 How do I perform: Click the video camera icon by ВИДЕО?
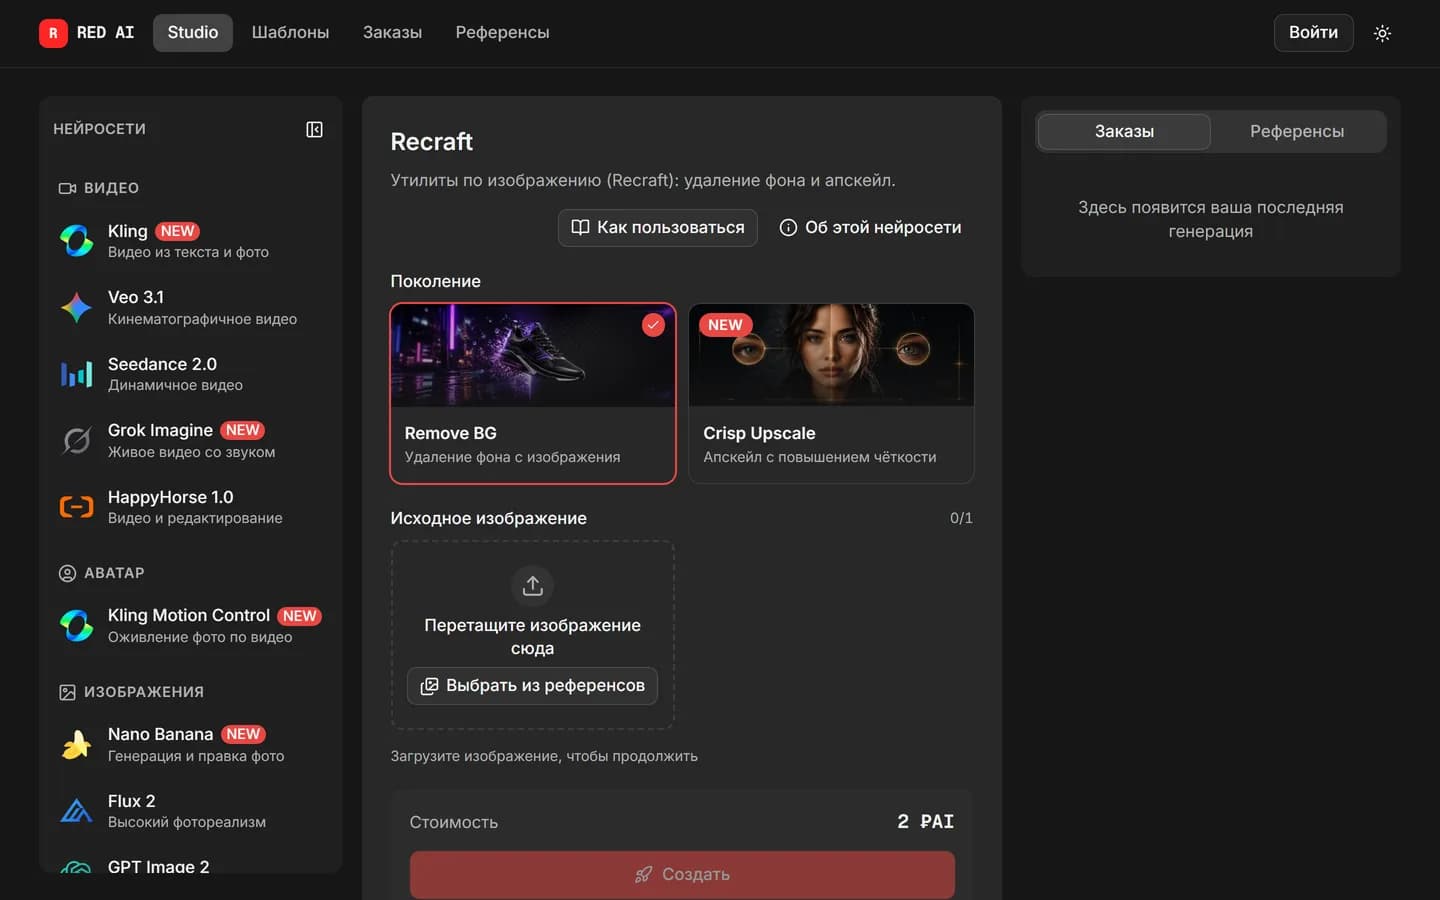tap(67, 188)
